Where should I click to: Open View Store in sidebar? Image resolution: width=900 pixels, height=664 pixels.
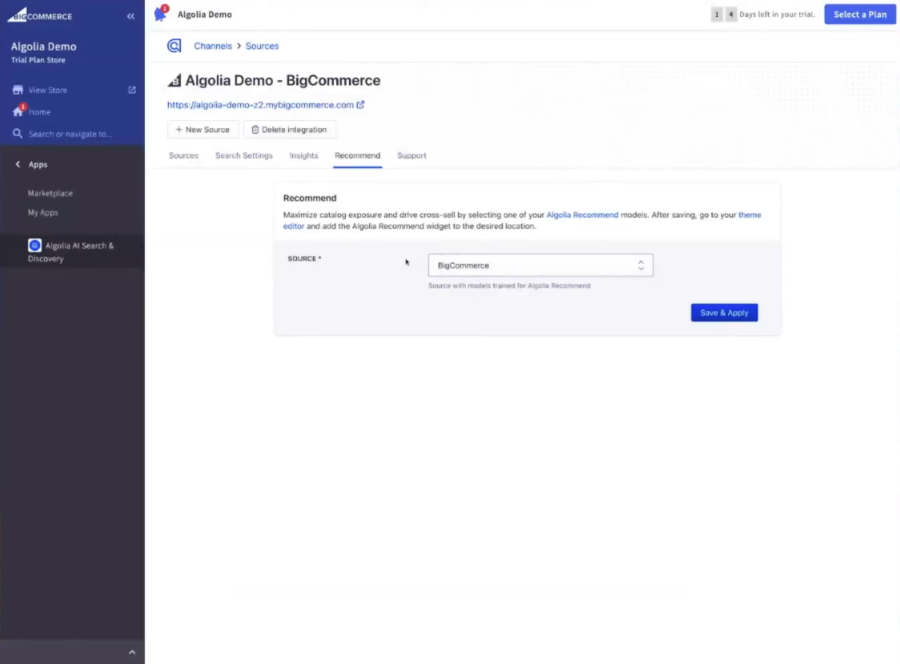click(48, 90)
